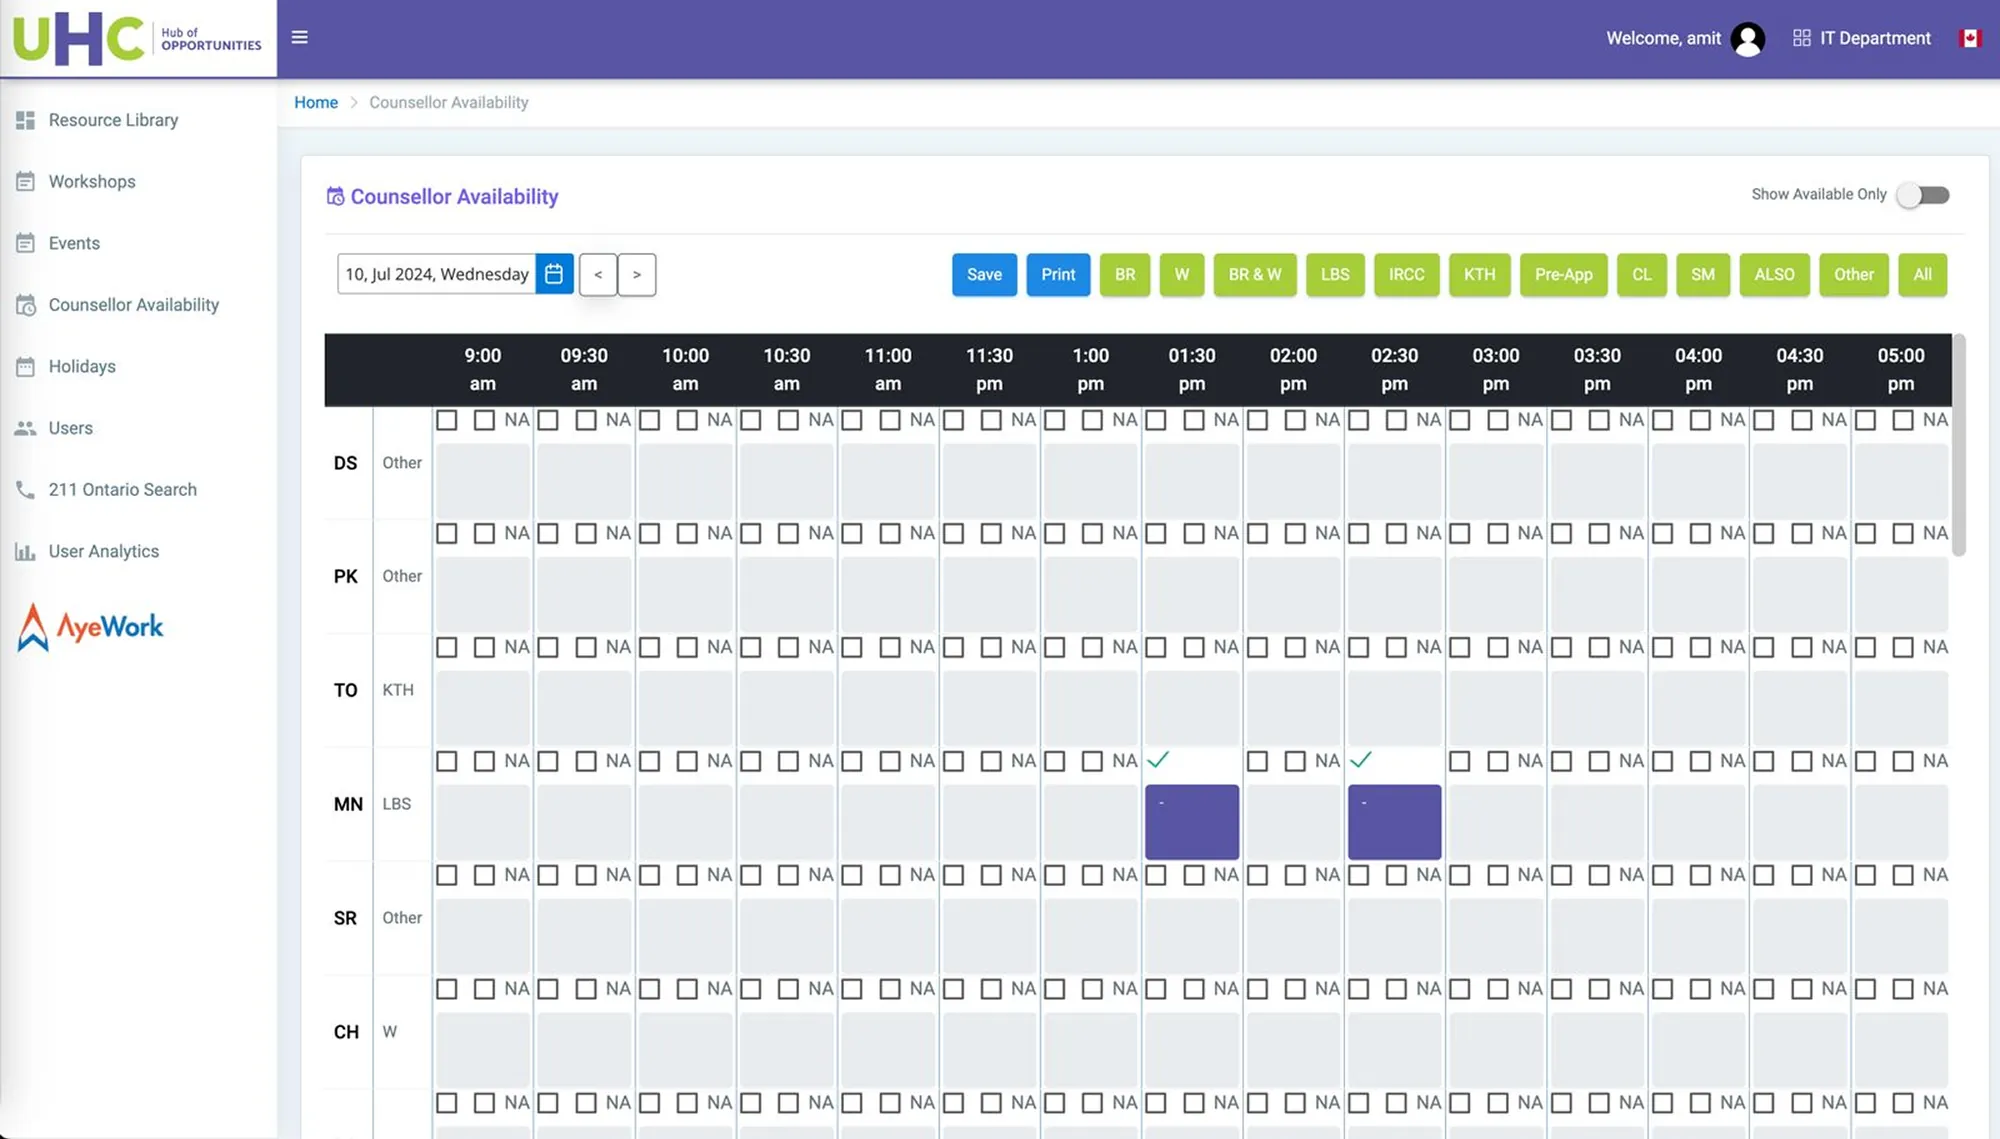Open Users menu item
Viewport: 2000px width, 1139px height.
click(70, 428)
